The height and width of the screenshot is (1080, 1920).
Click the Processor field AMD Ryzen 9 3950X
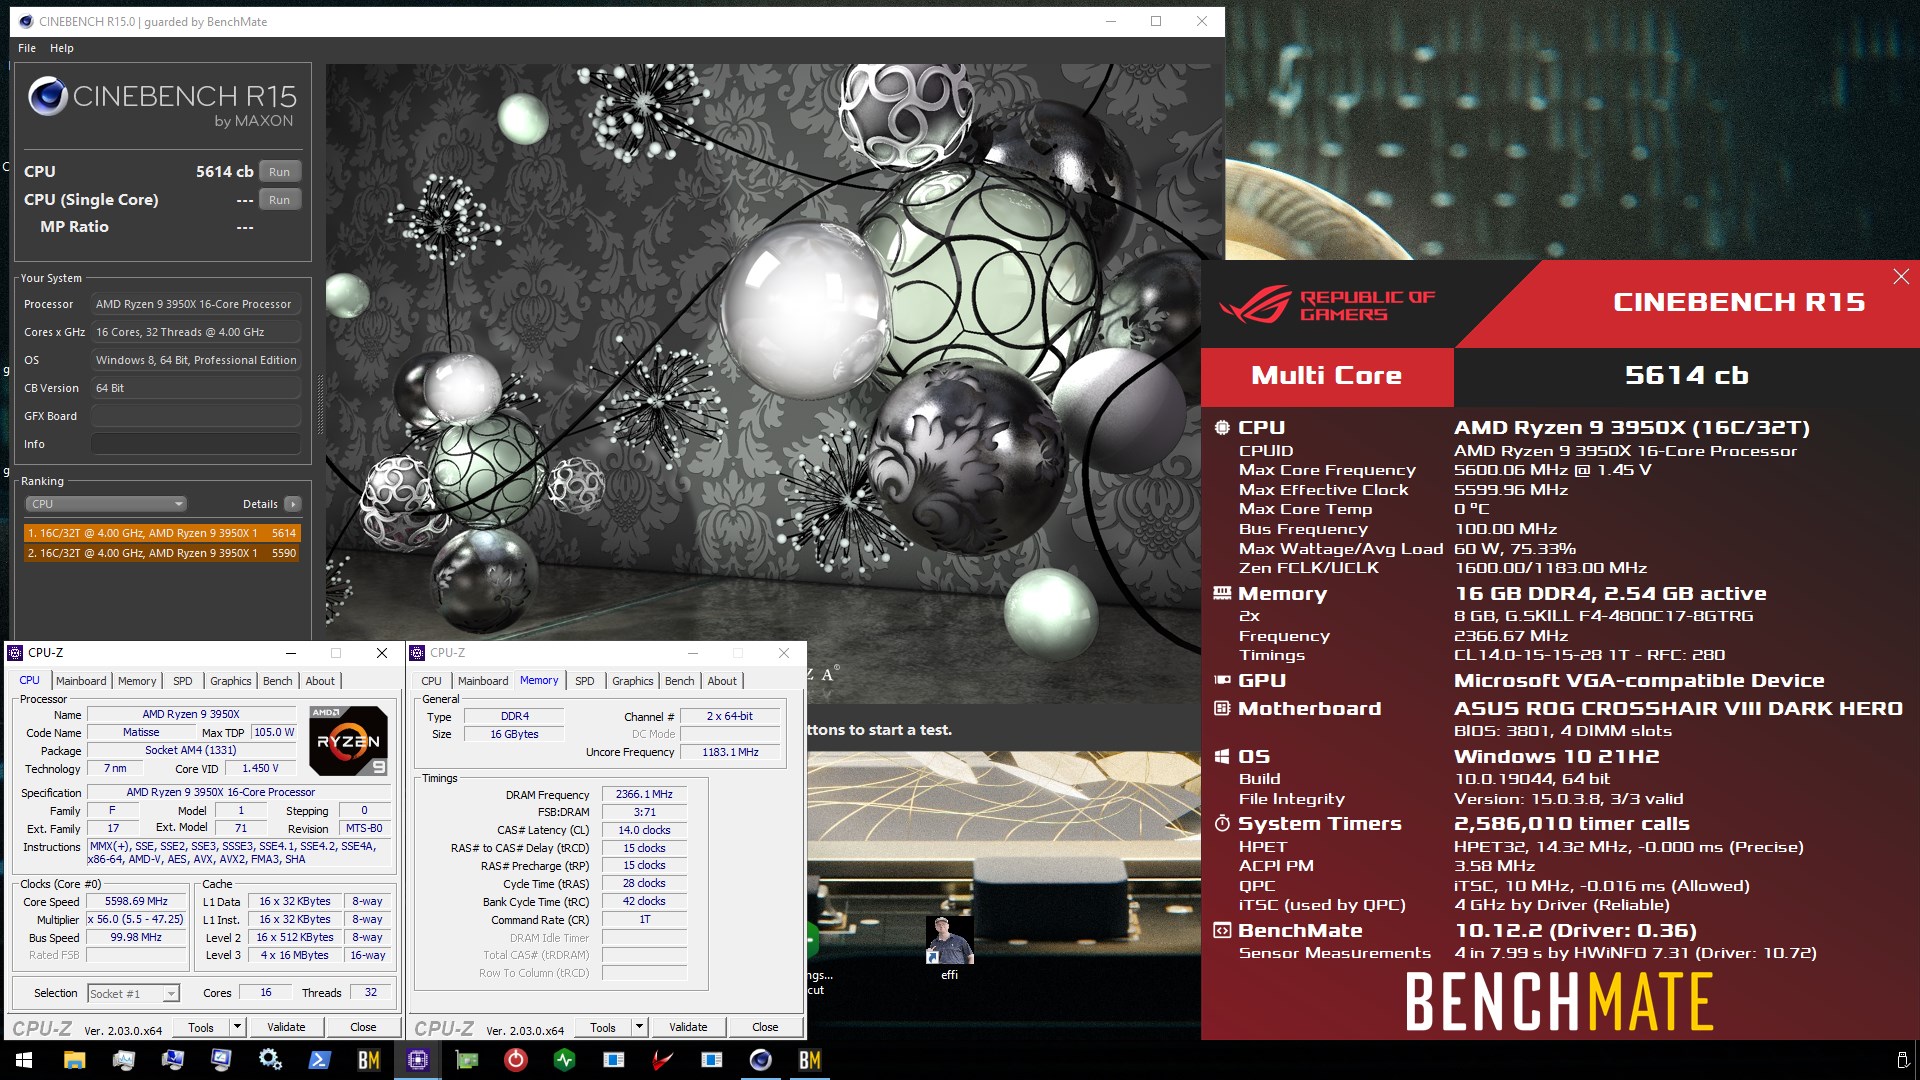tap(196, 304)
